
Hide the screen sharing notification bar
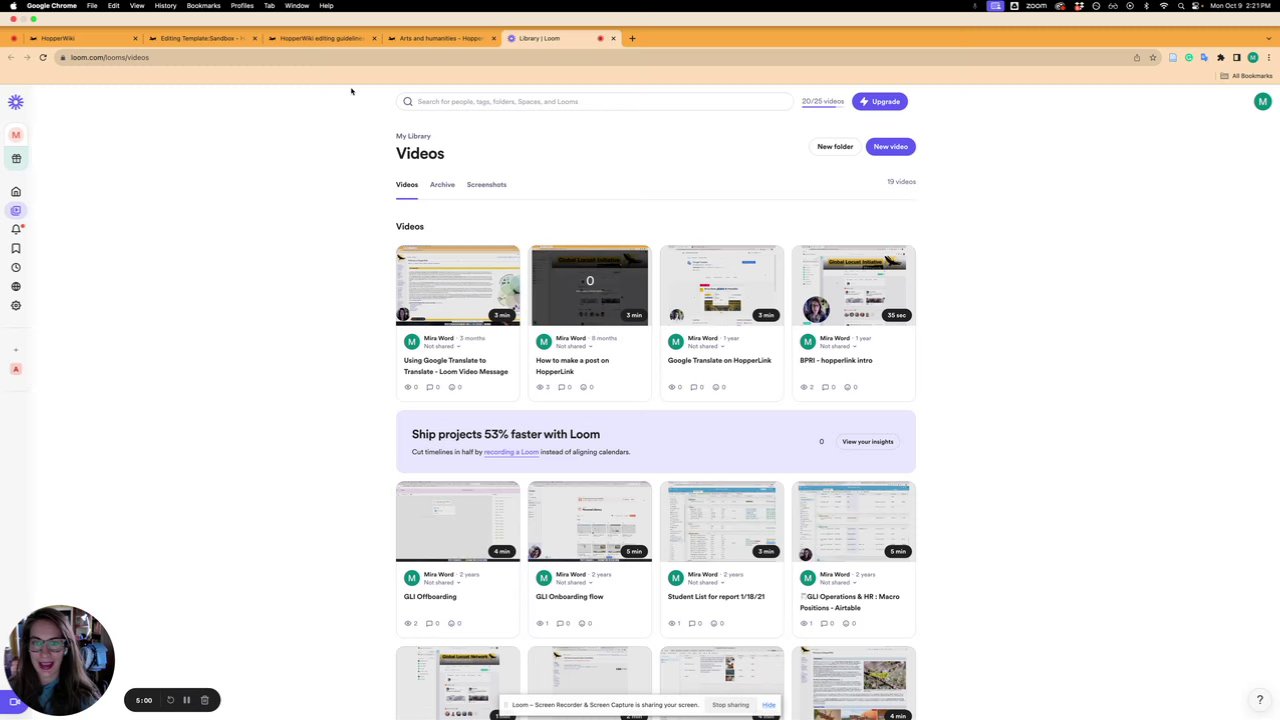coord(768,705)
